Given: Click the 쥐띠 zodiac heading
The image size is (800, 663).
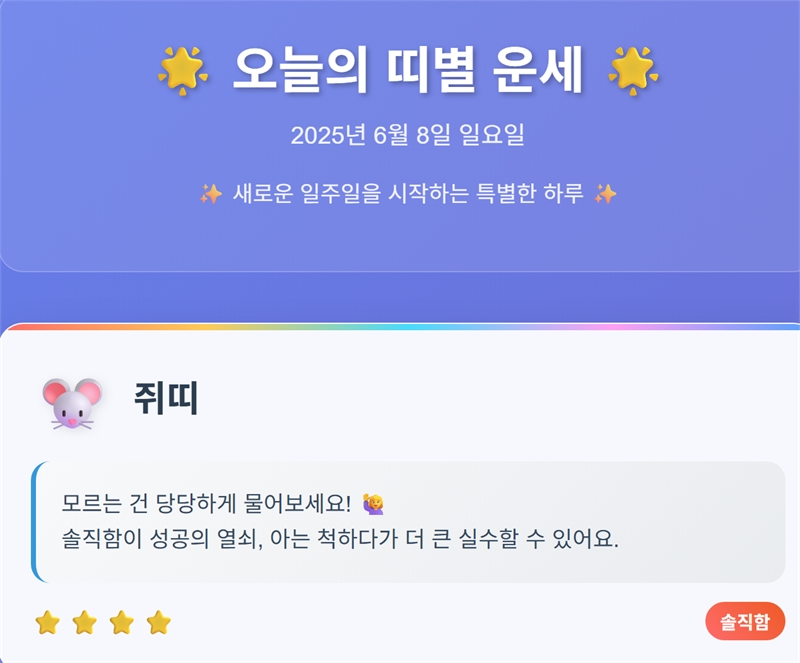Looking at the screenshot, I should (166, 400).
